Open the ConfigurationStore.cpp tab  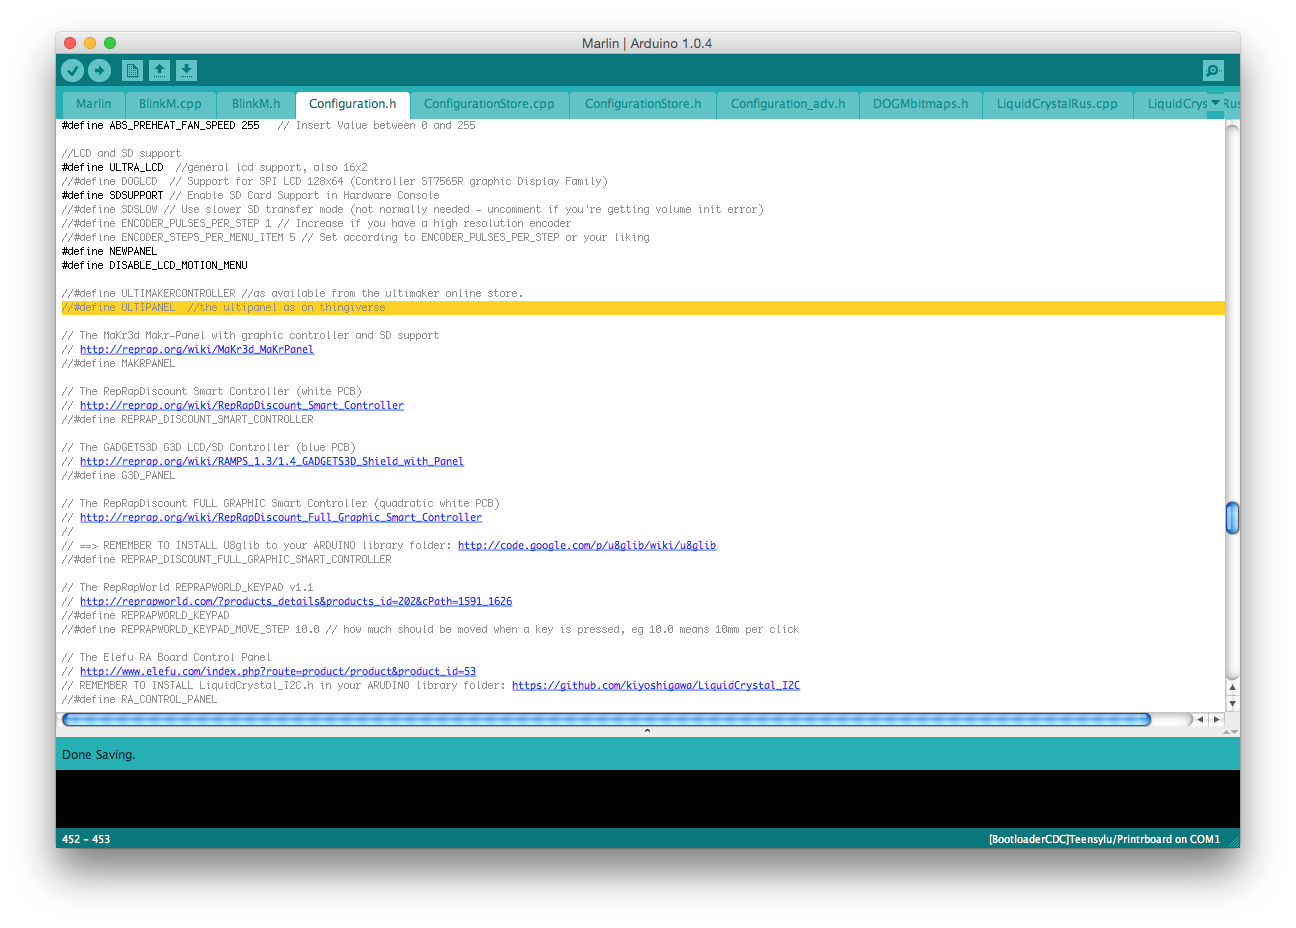click(489, 104)
